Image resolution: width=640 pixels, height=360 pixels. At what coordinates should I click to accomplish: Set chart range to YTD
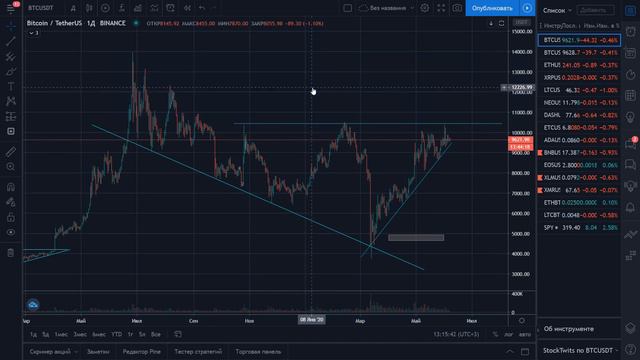(116, 334)
